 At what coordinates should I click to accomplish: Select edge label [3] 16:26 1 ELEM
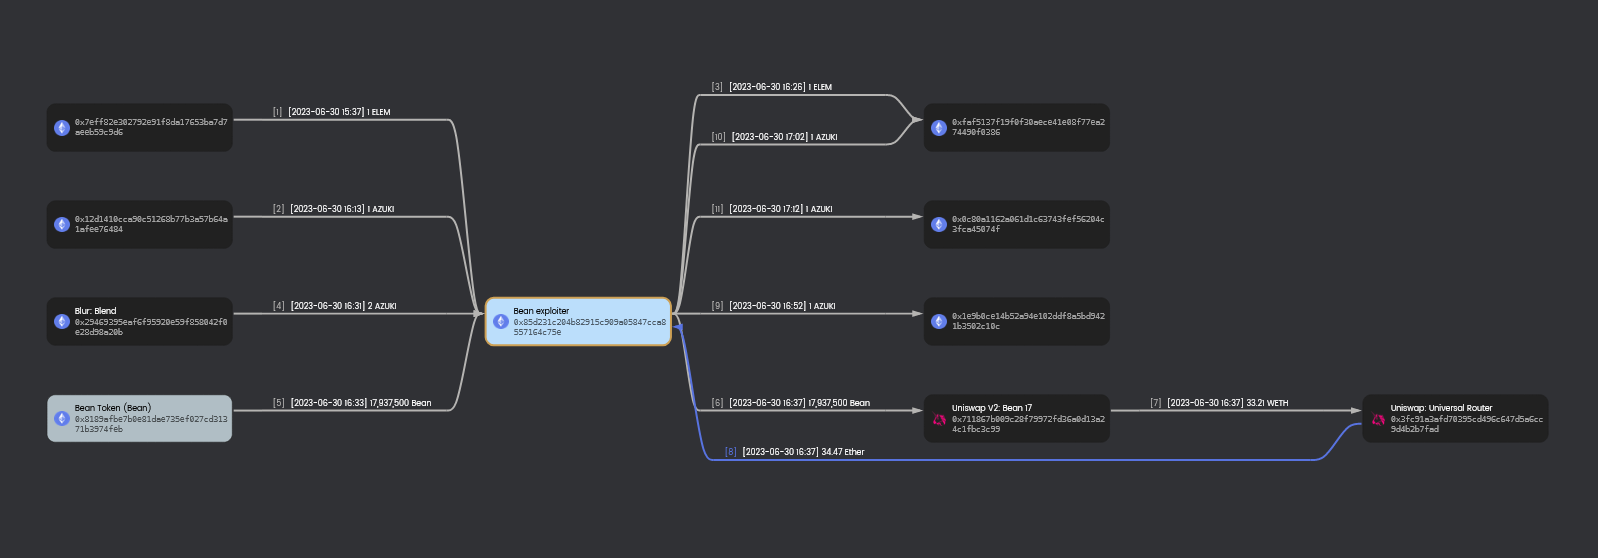click(x=771, y=87)
